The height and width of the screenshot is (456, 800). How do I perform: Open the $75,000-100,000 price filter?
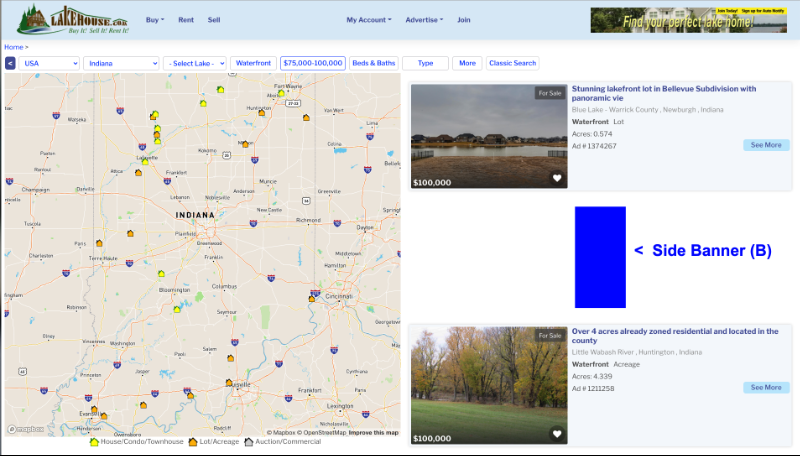pyautogui.click(x=313, y=63)
